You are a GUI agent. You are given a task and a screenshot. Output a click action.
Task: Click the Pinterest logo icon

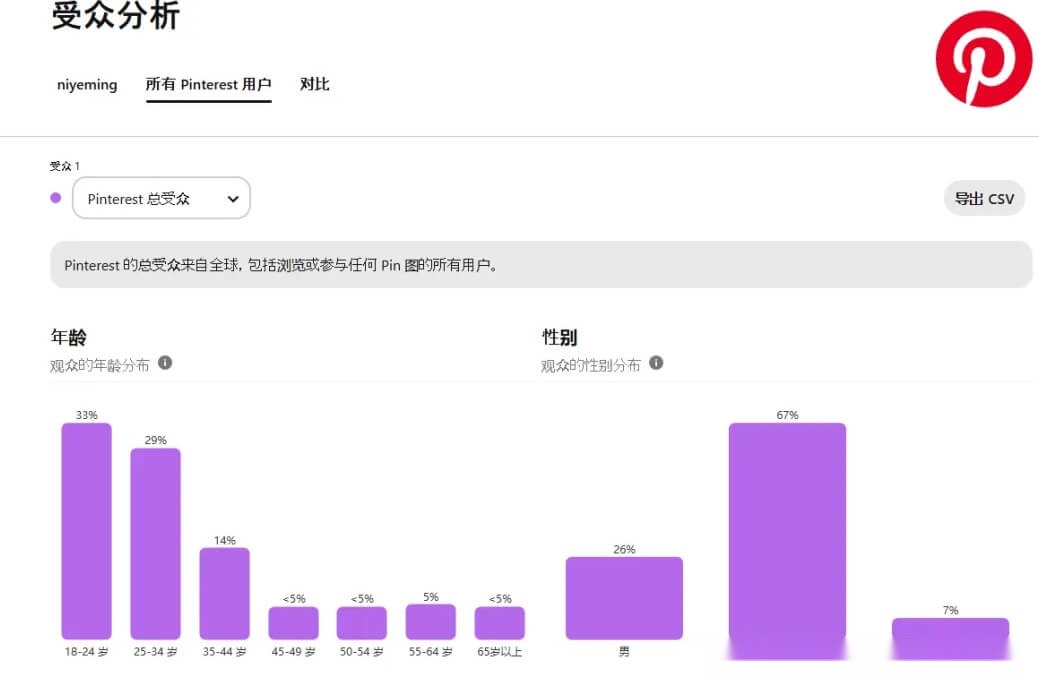(984, 58)
